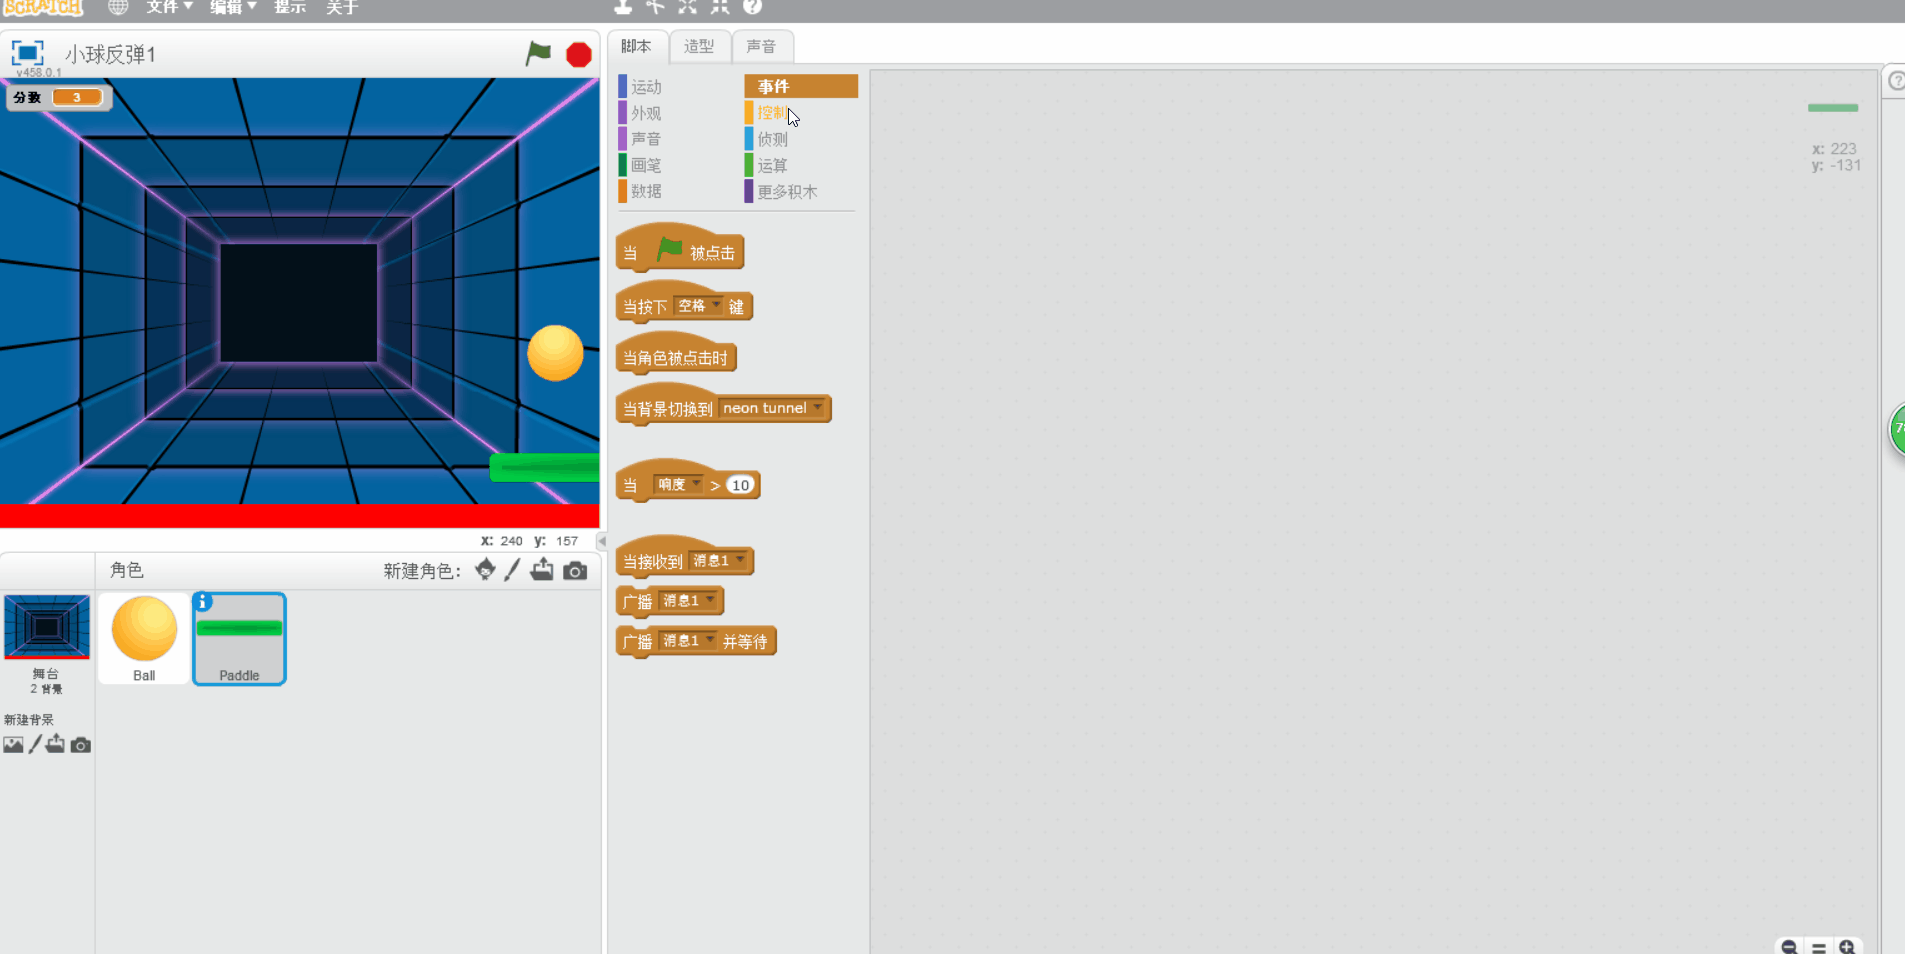
Task: Open message dropdown in 广播并等待 block
Action: (687, 641)
